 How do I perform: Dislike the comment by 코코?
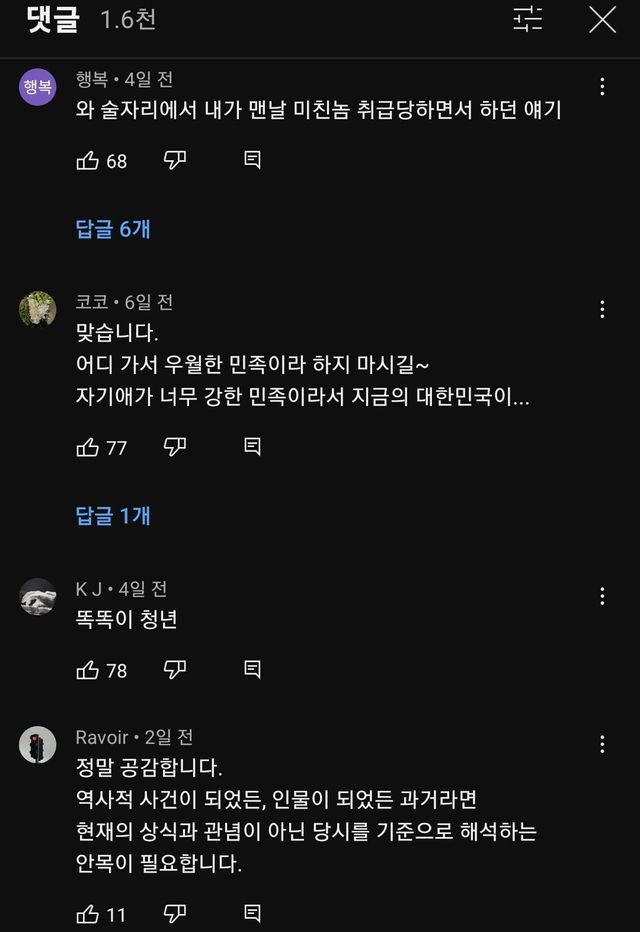[x=175, y=447]
